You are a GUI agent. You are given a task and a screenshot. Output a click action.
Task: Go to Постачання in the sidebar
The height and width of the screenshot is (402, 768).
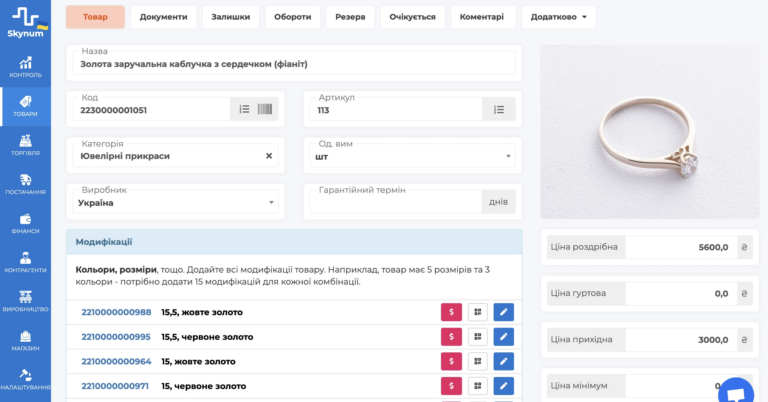(x=25, y=184)
